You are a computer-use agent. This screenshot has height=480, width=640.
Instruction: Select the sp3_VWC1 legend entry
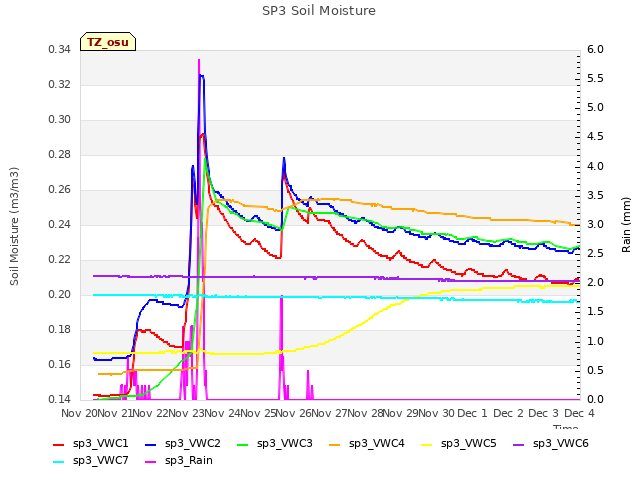pyautogui.click(x=91, y=444)
